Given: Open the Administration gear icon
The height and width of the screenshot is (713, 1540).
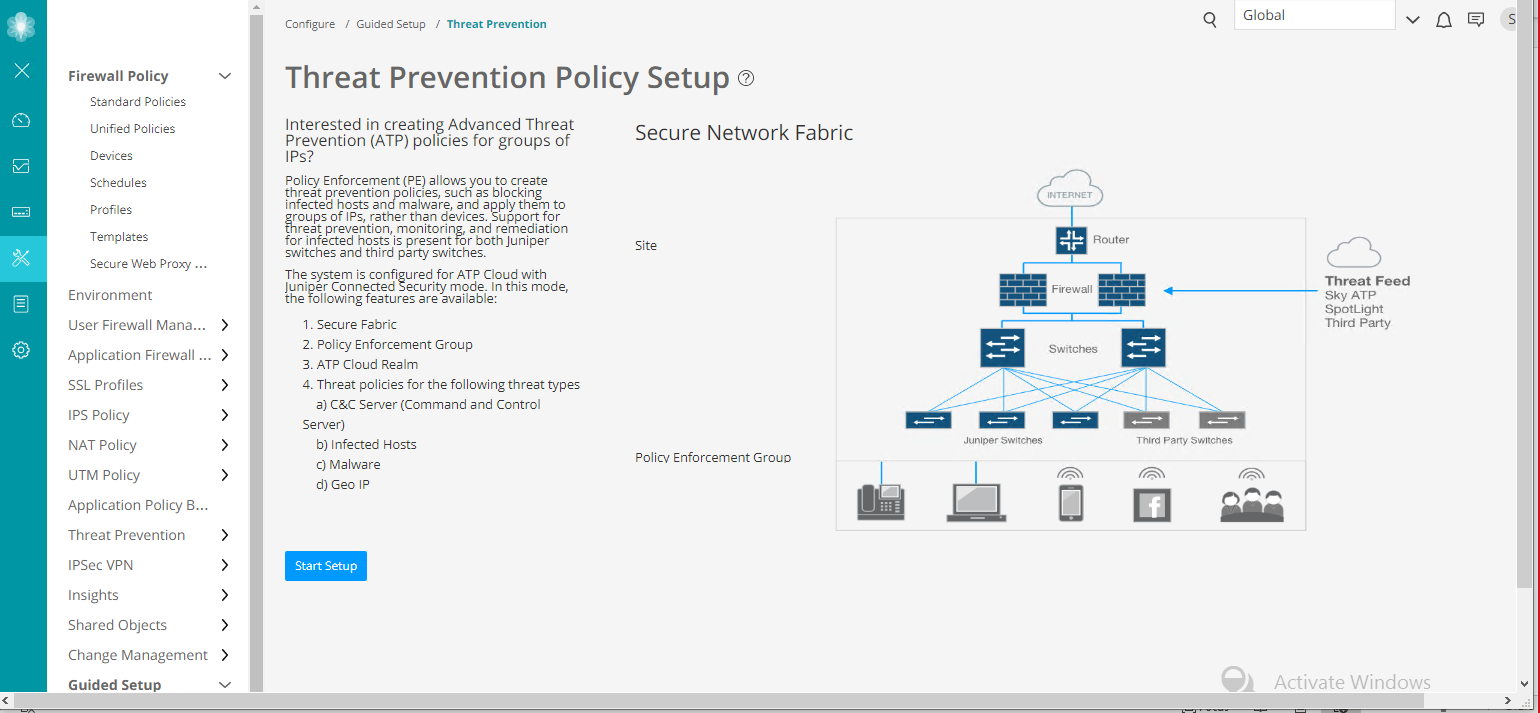Looking at the screenshot, I should 22,349.
